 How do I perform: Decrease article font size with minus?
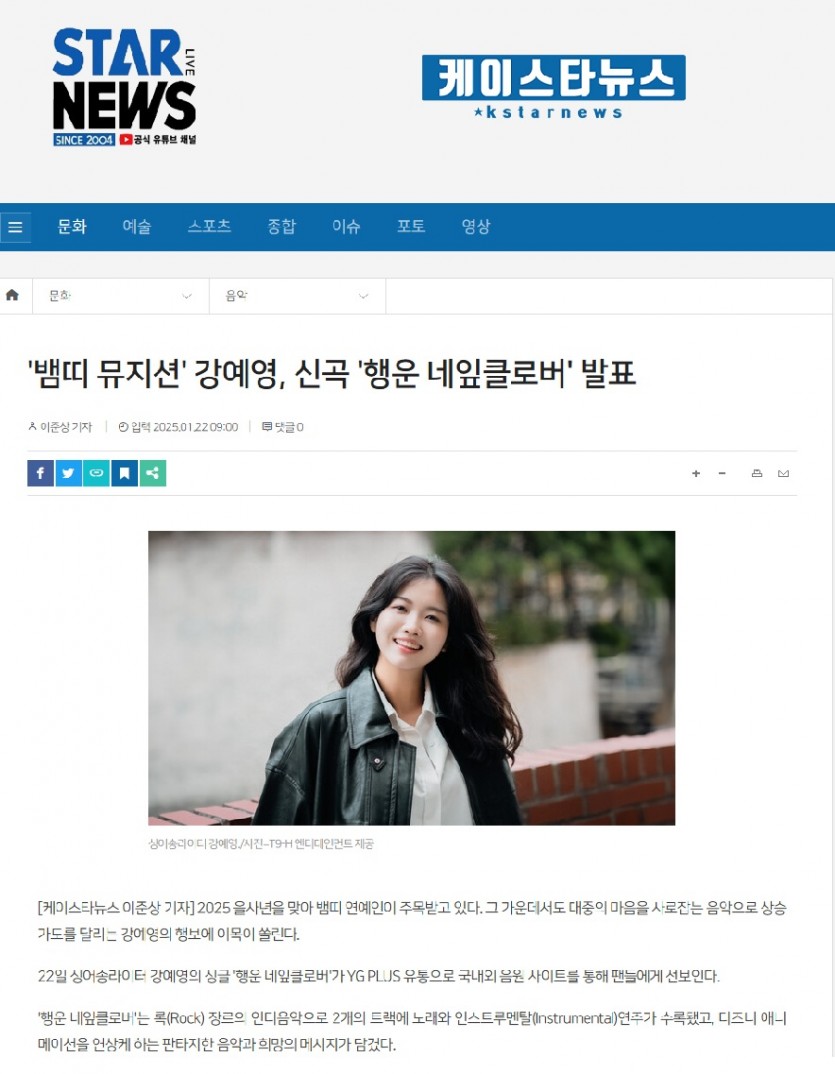(722, 473)
